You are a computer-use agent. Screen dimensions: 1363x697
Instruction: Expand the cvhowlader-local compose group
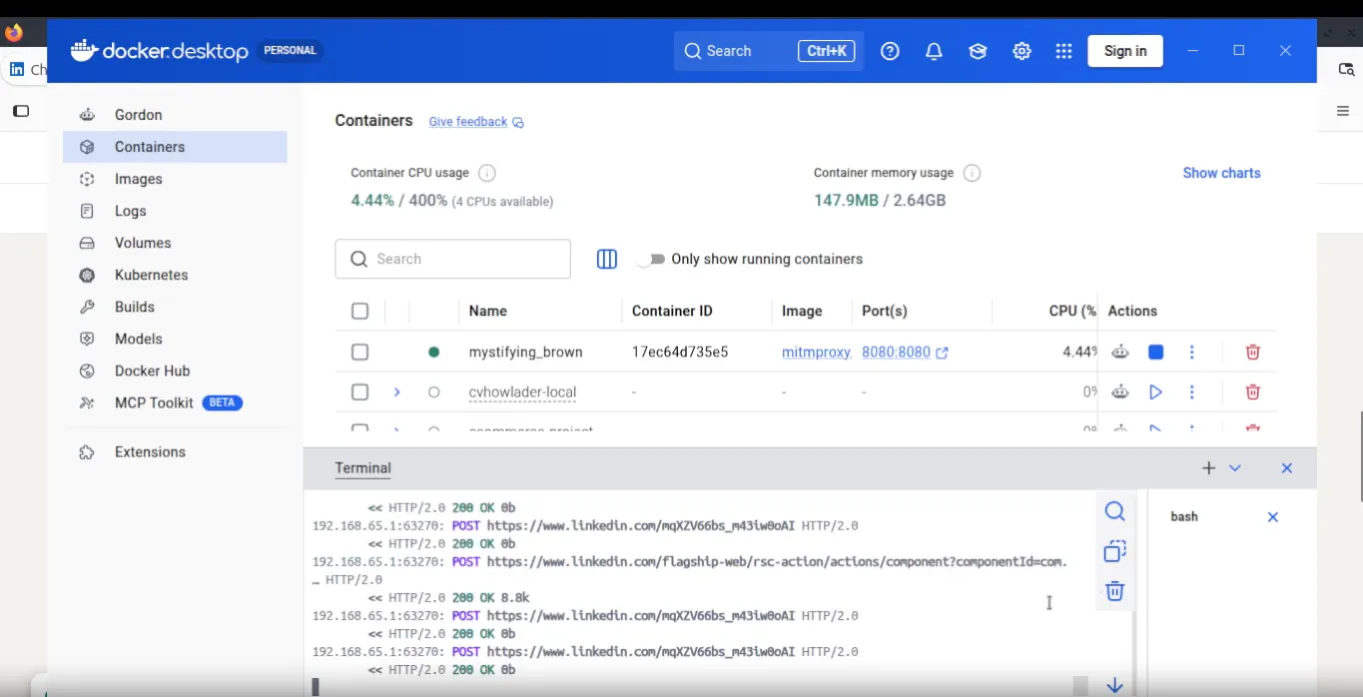coord(397,392)
